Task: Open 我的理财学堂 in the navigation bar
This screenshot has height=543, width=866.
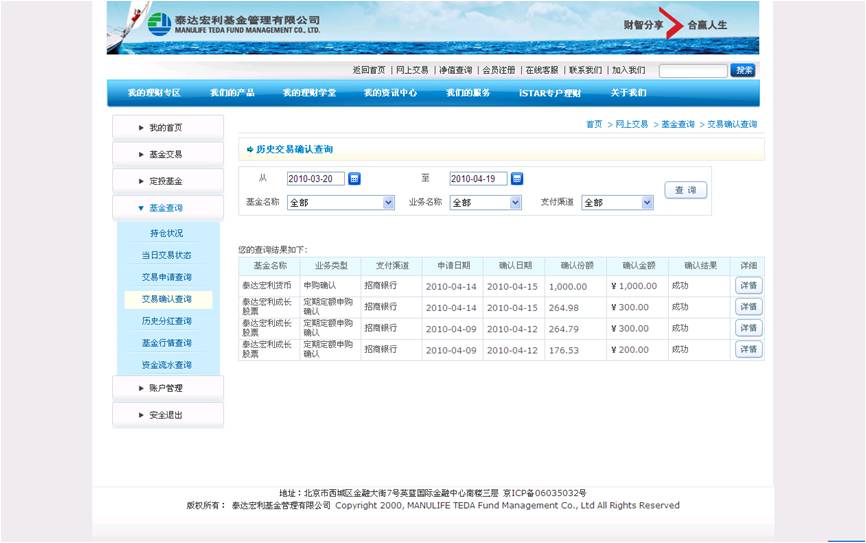Action: coord(309,93)
